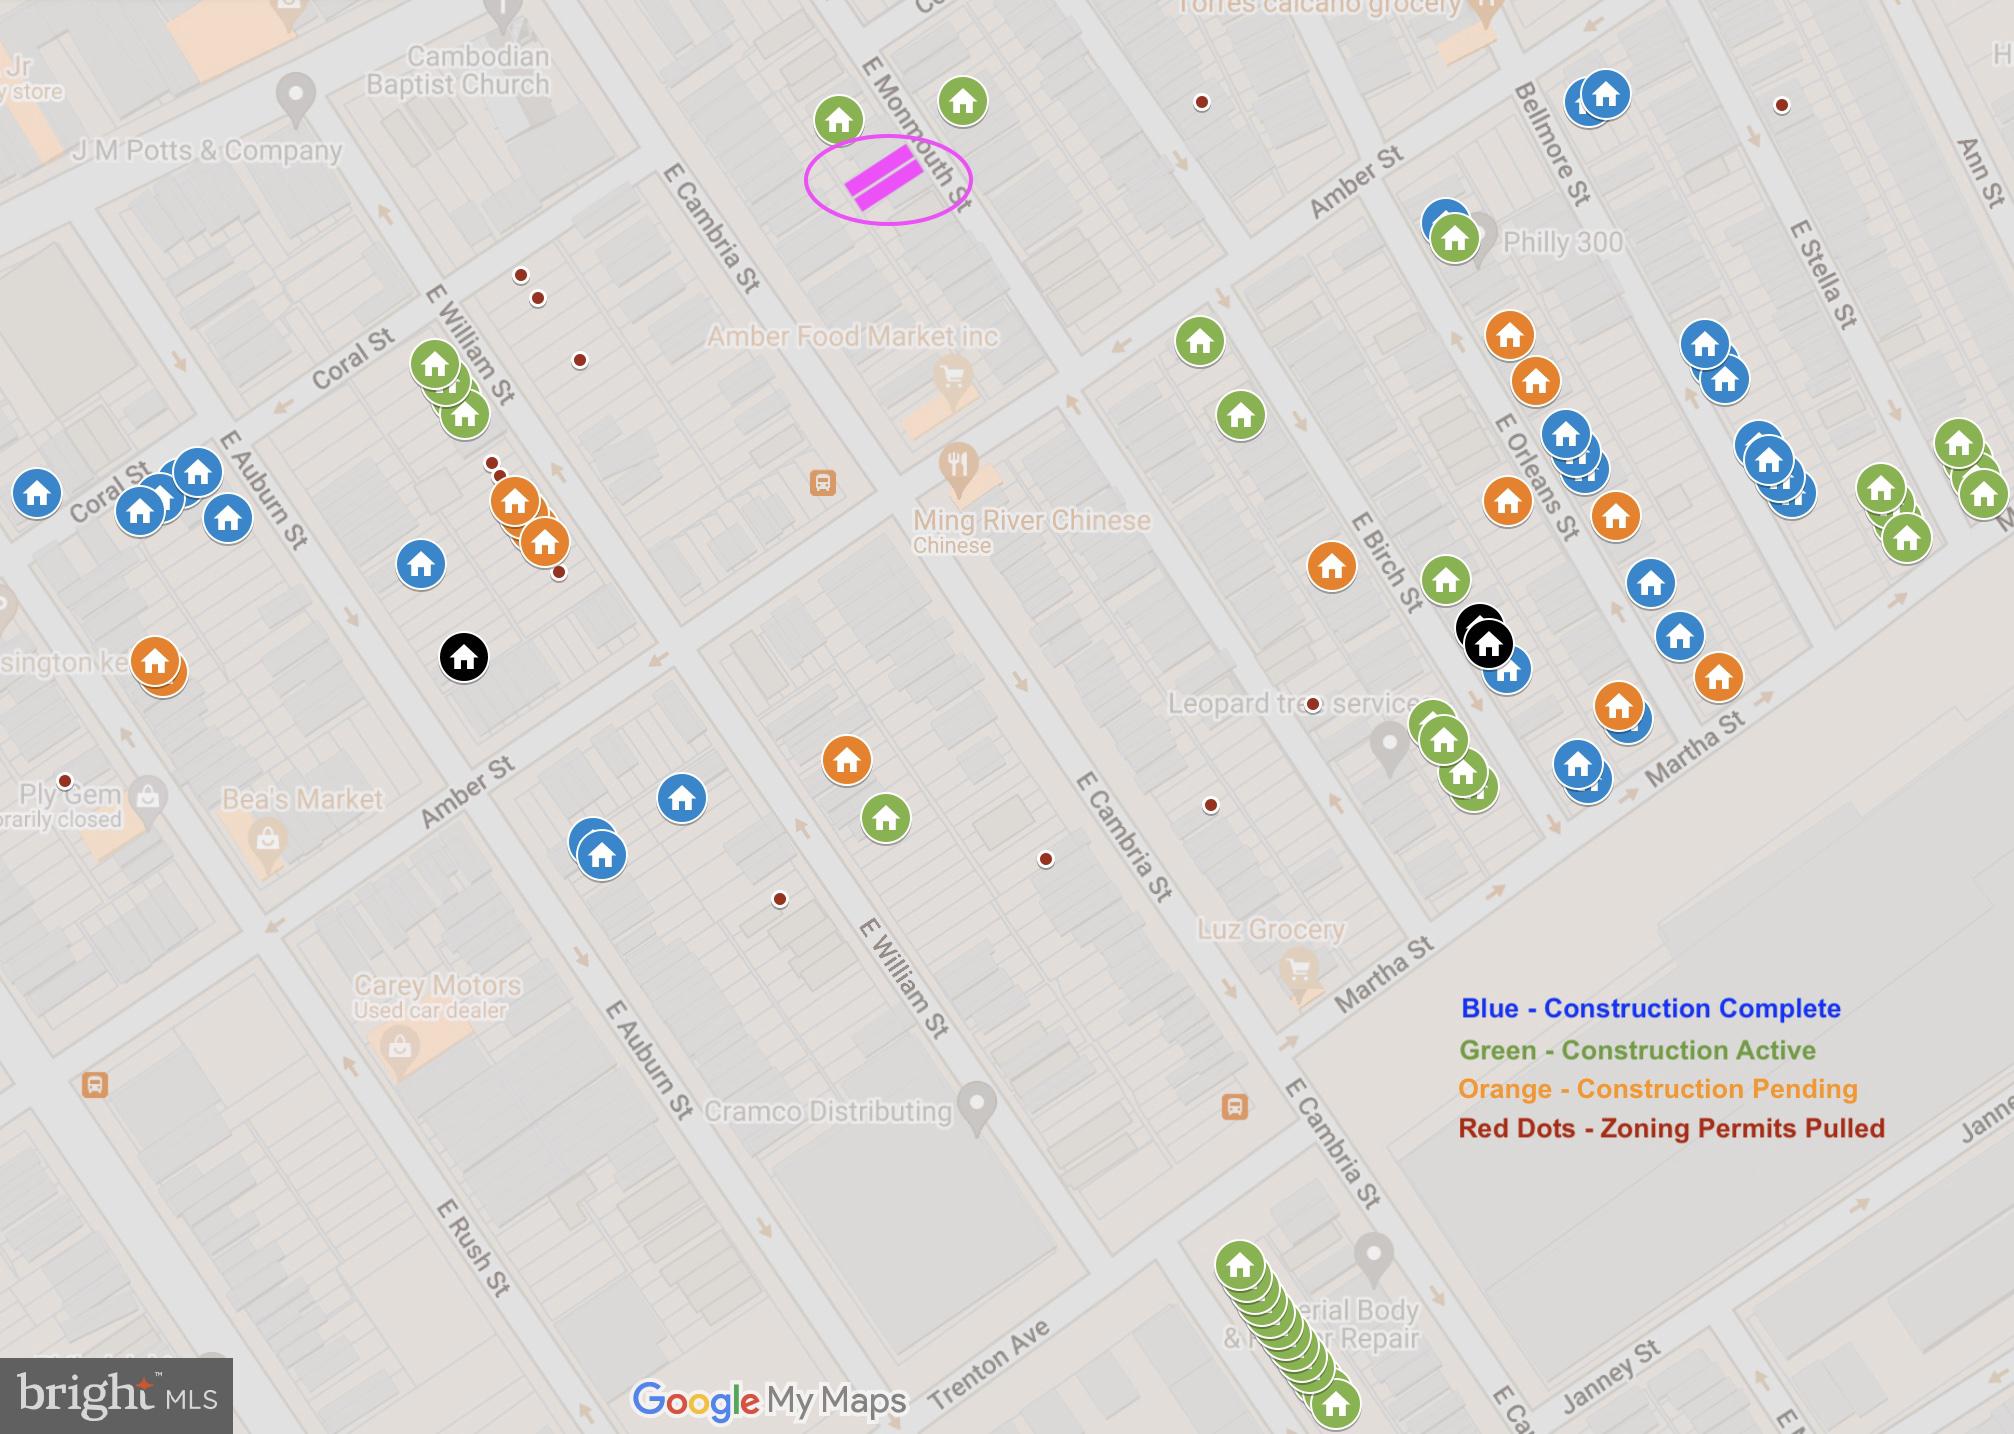The height and width of the screenshot is (1434, 2014).
Task: Click the Carey Motors shop icon
Action: (x=399, y=1048)
